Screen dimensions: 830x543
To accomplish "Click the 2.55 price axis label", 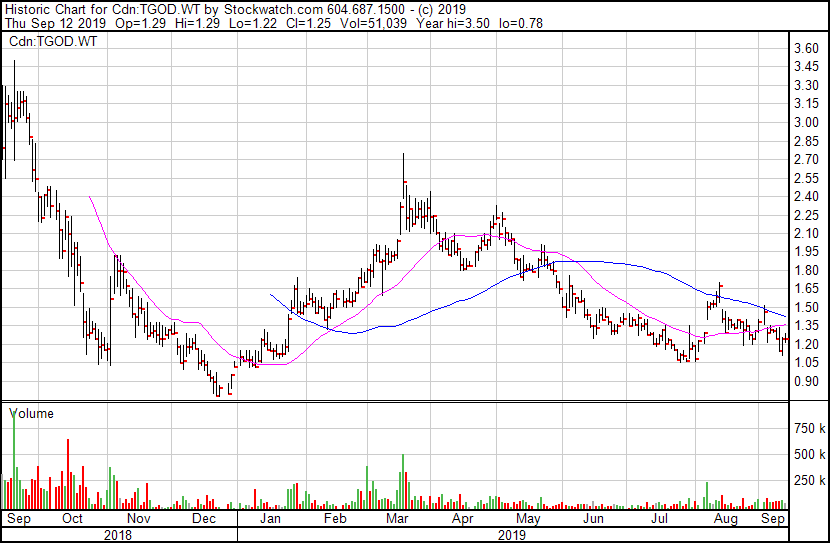I will (x=807, y=178).
